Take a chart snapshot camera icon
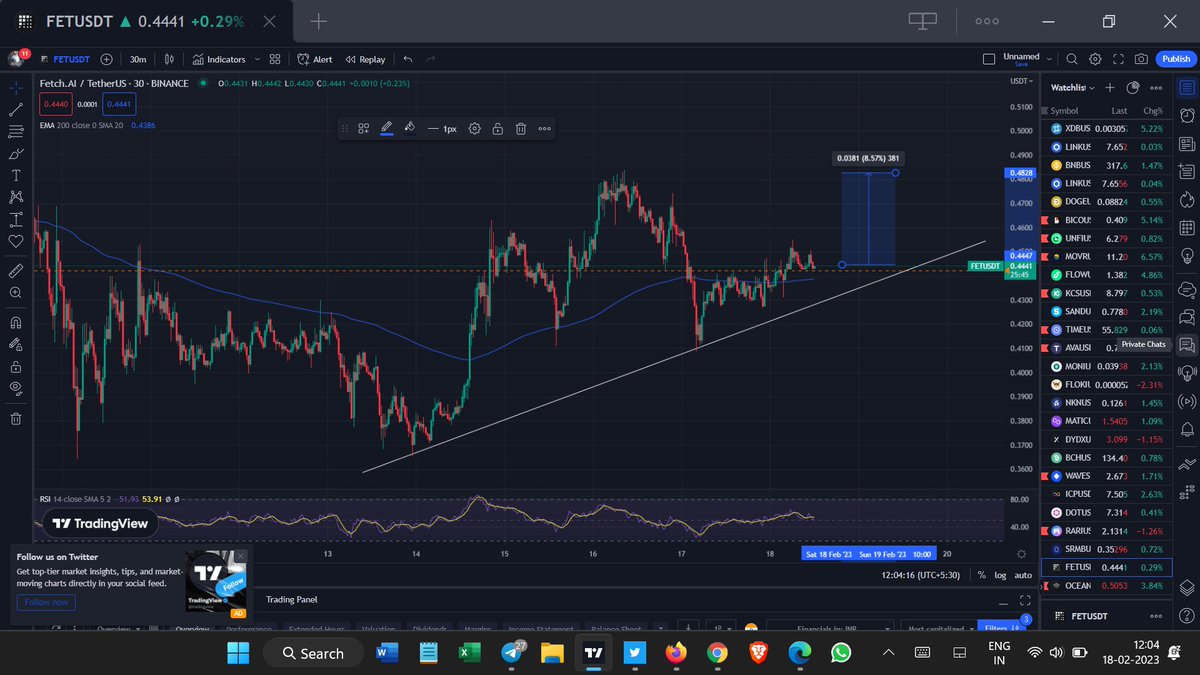1200x675 pixels. tap(1141, 59)
